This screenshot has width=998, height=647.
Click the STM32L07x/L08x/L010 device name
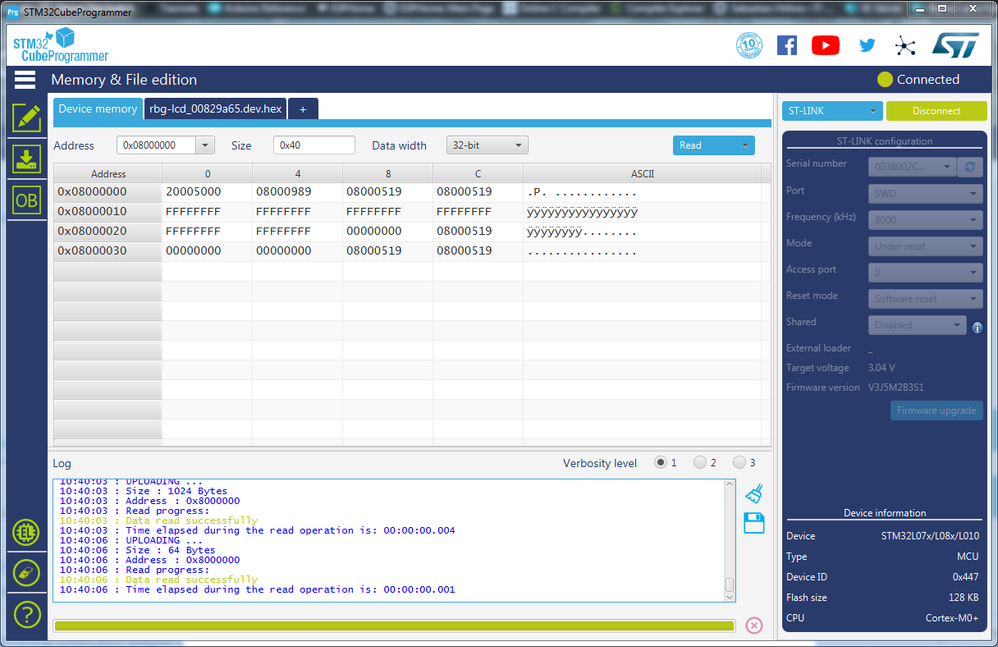click(930, 536)
